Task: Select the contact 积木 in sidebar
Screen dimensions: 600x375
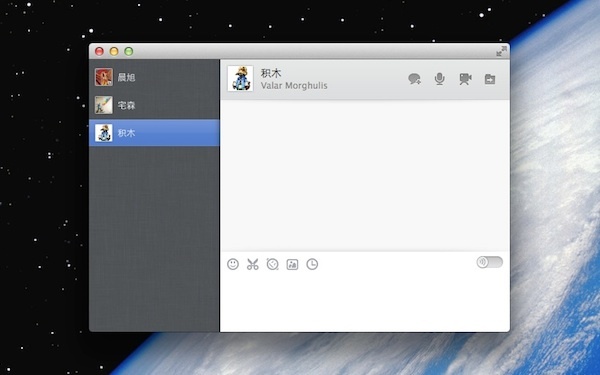Action: 154,133
